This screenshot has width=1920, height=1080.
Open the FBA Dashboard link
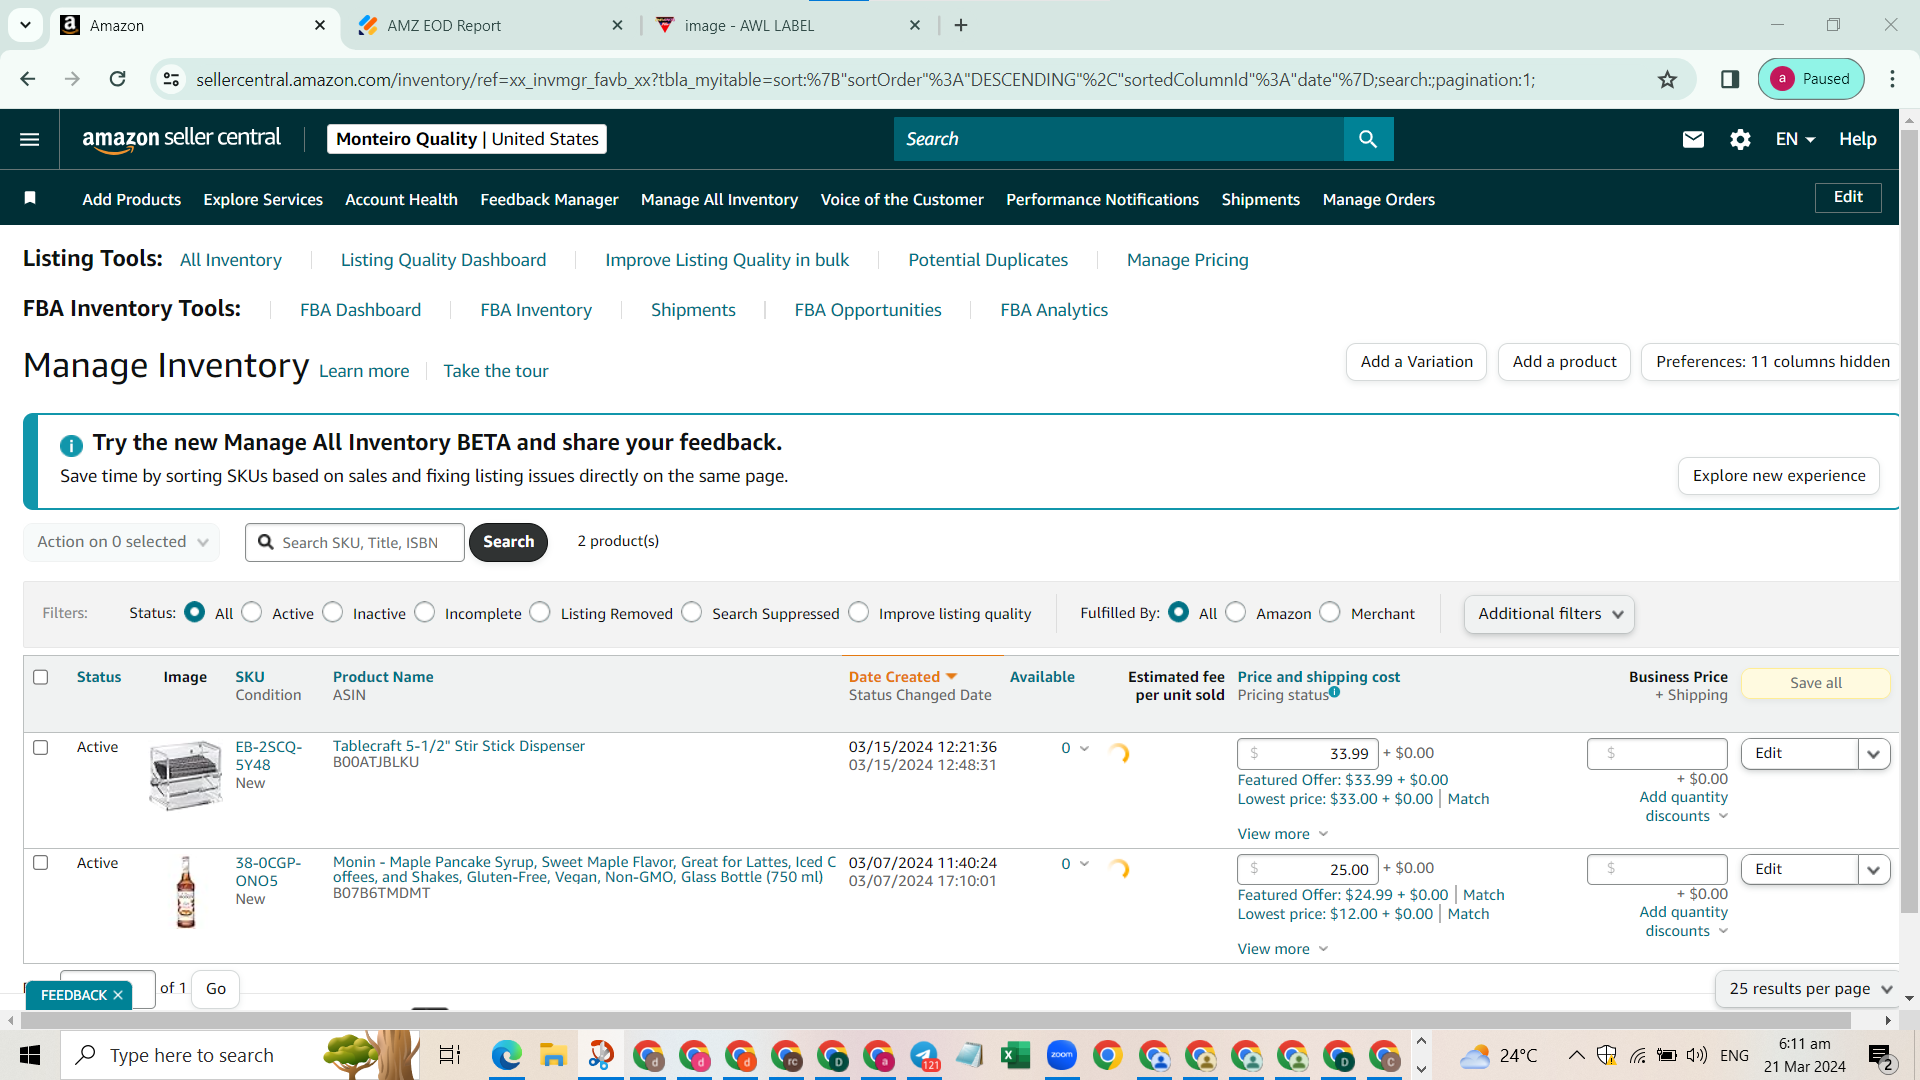pos(360,310)
